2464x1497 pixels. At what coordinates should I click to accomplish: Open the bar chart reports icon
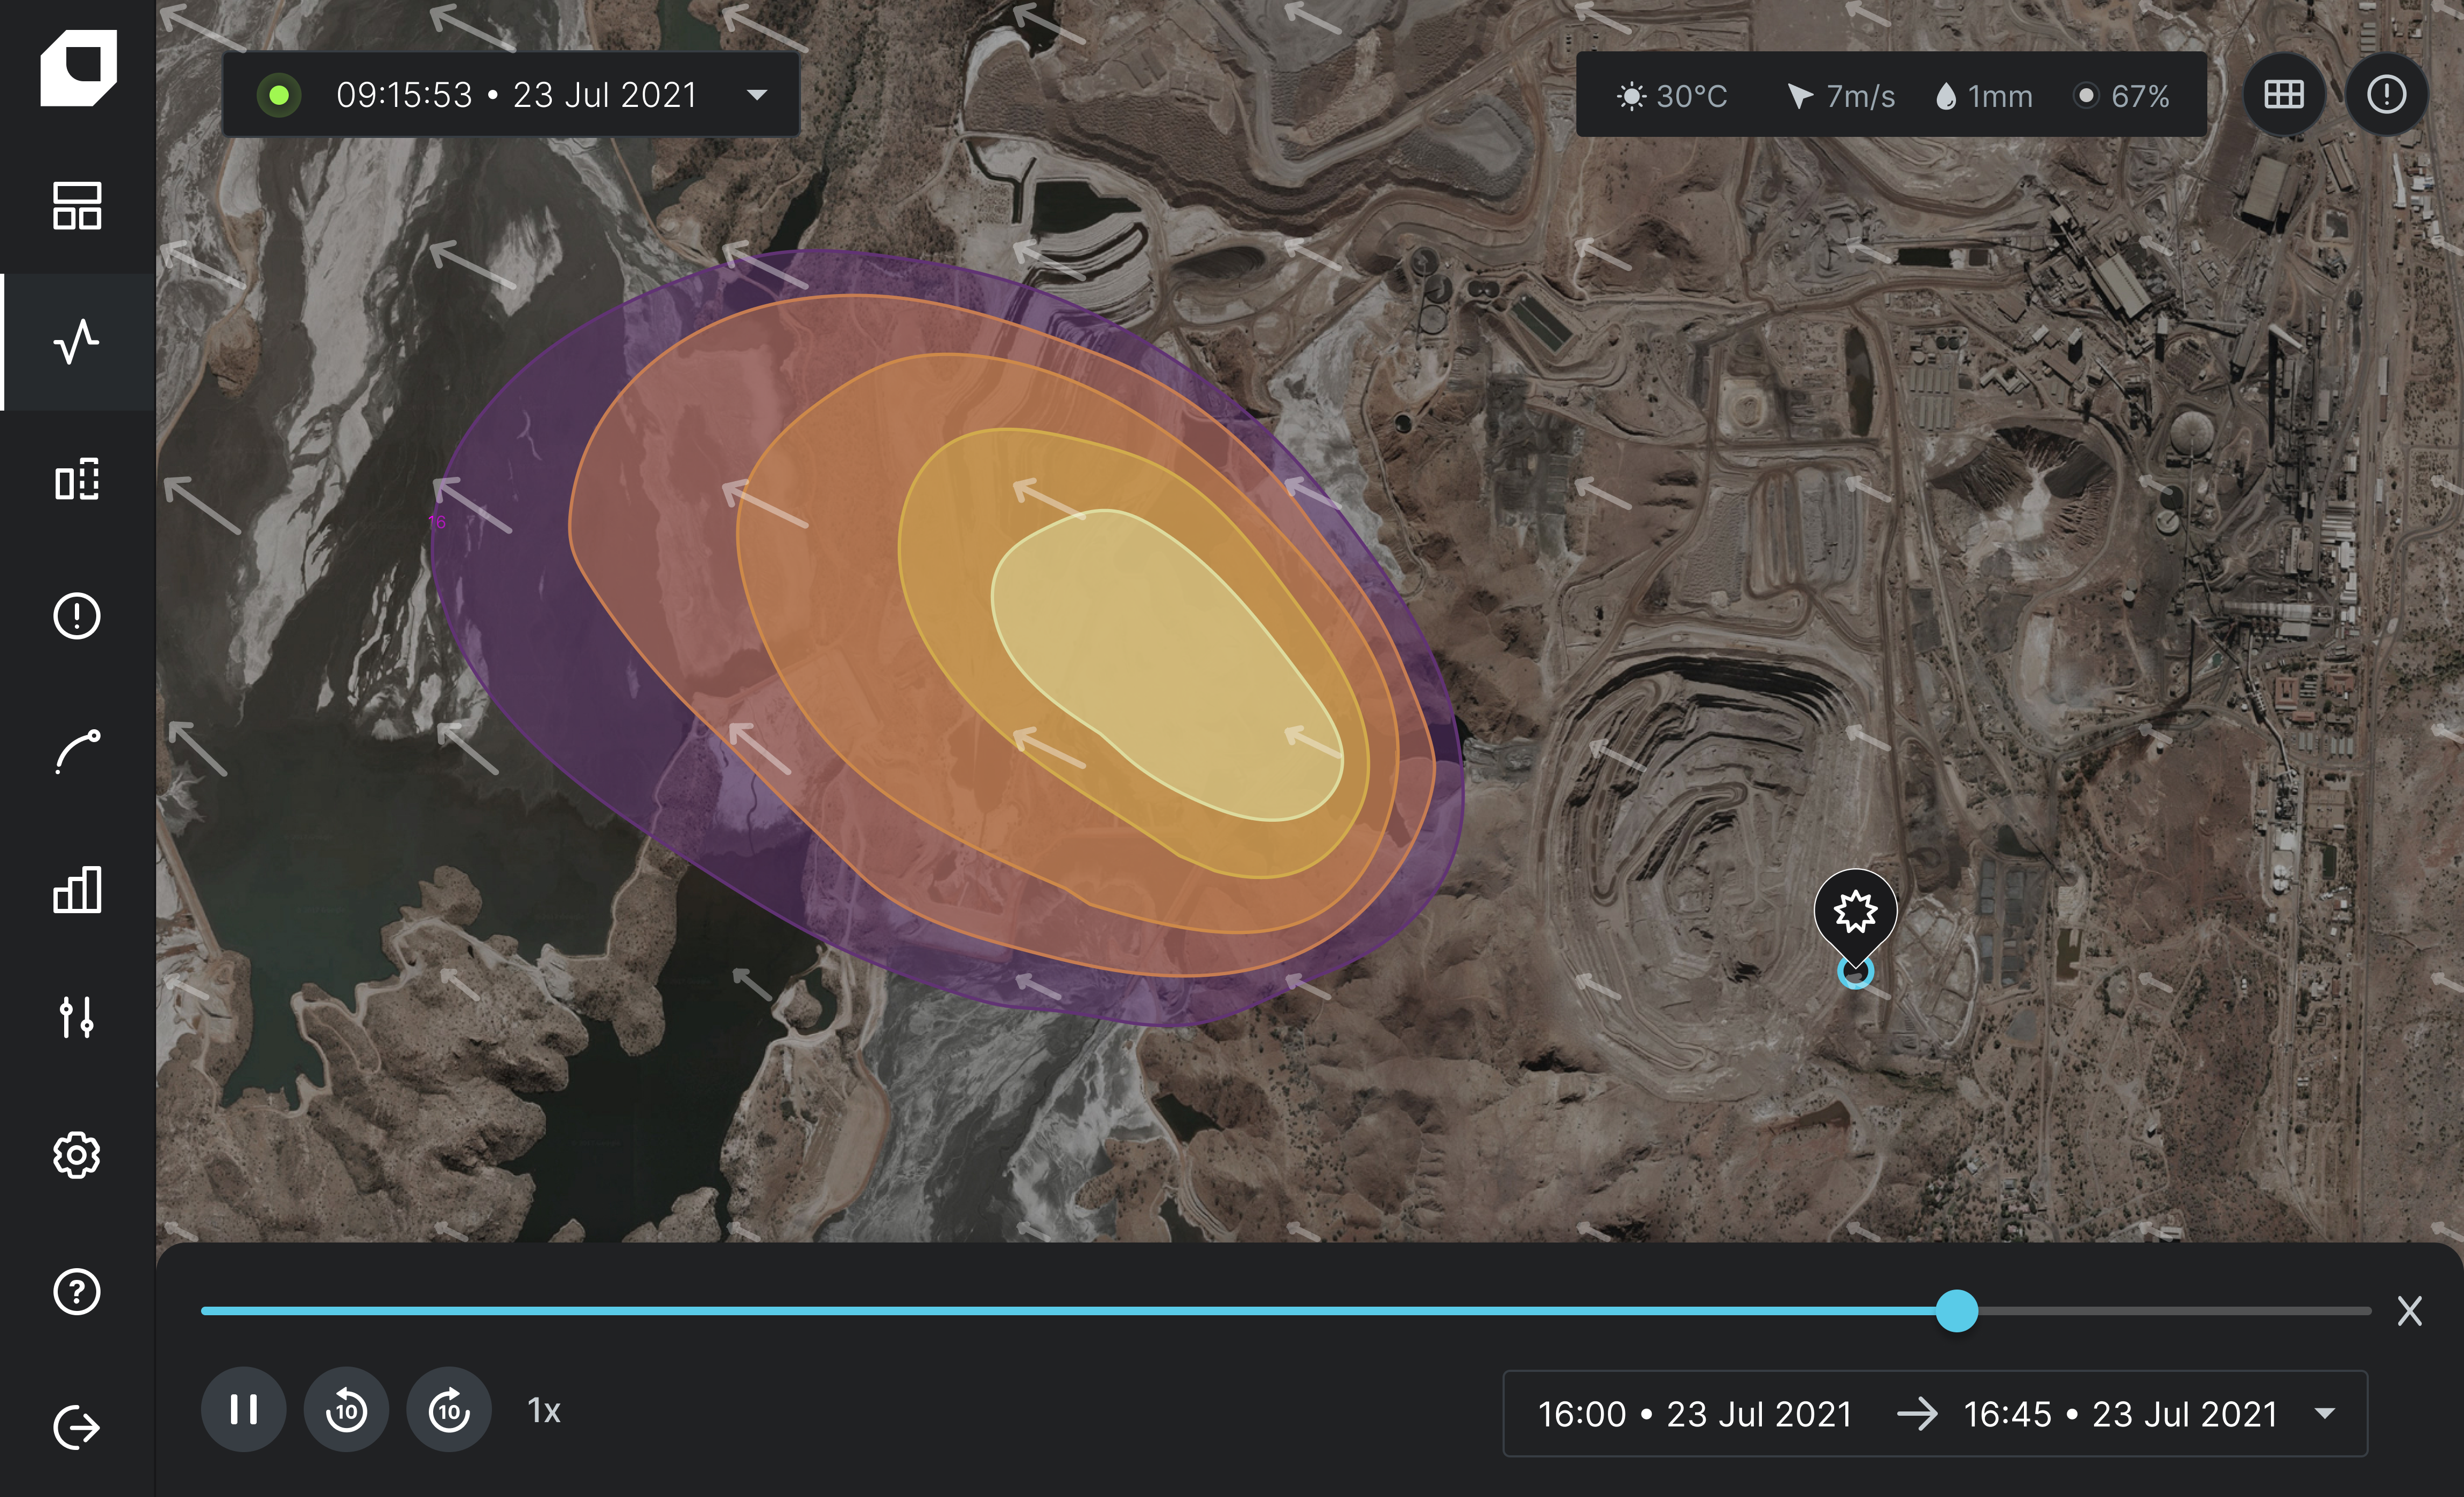tap(77, 889)
